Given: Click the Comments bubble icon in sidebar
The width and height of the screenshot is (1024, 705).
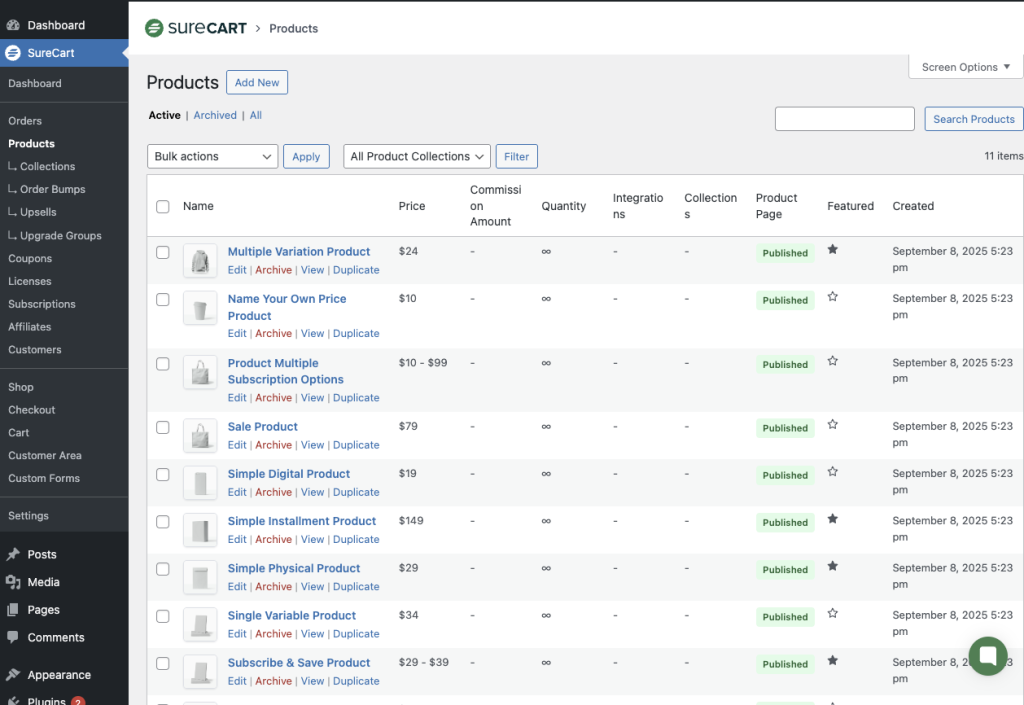Looking at the screenshot, I should point(13,637).
